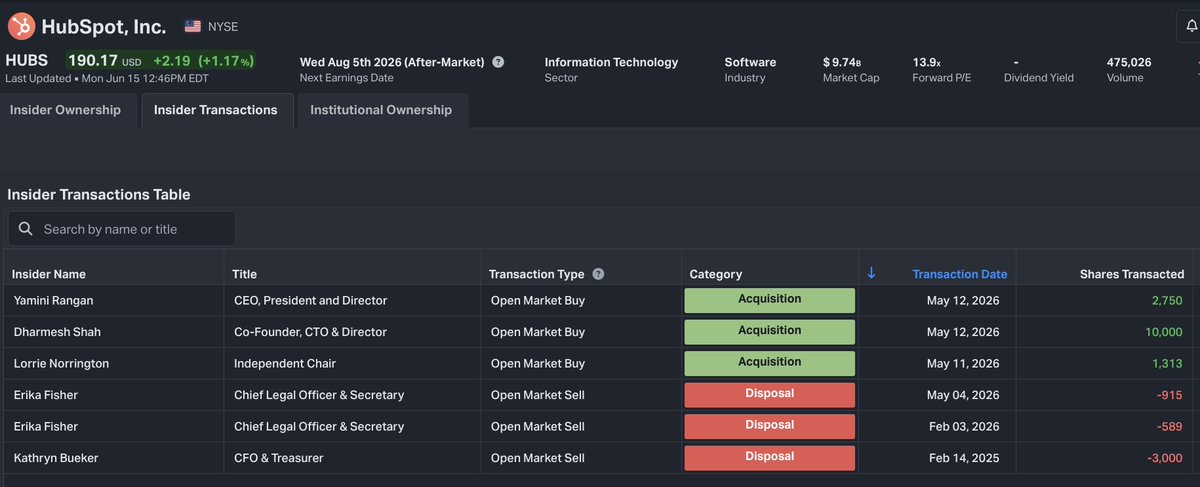Sort by Transaction Date column header
Viewport: 1200px width, 487px height.
(x=959, y=274)
